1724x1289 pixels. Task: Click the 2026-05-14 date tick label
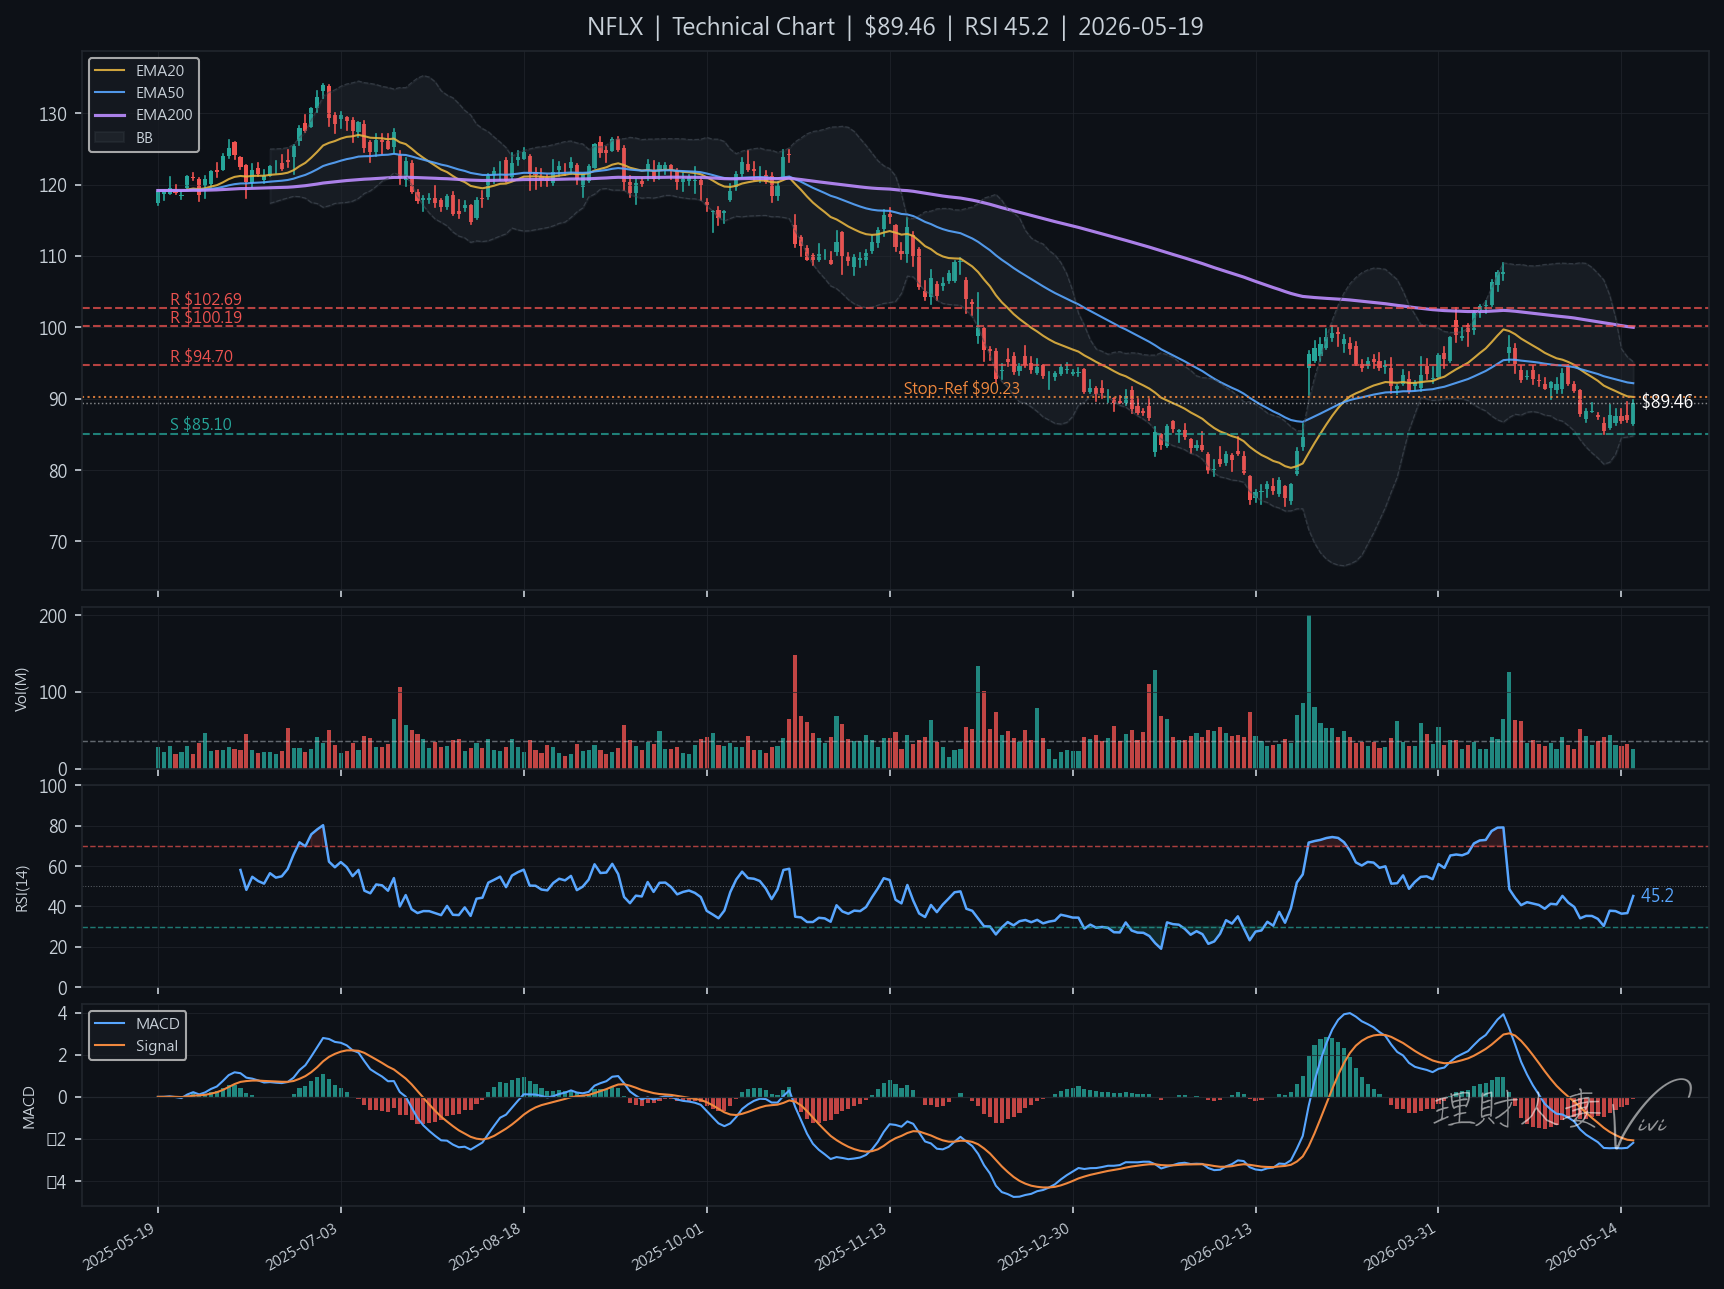pos(1583,1246)
